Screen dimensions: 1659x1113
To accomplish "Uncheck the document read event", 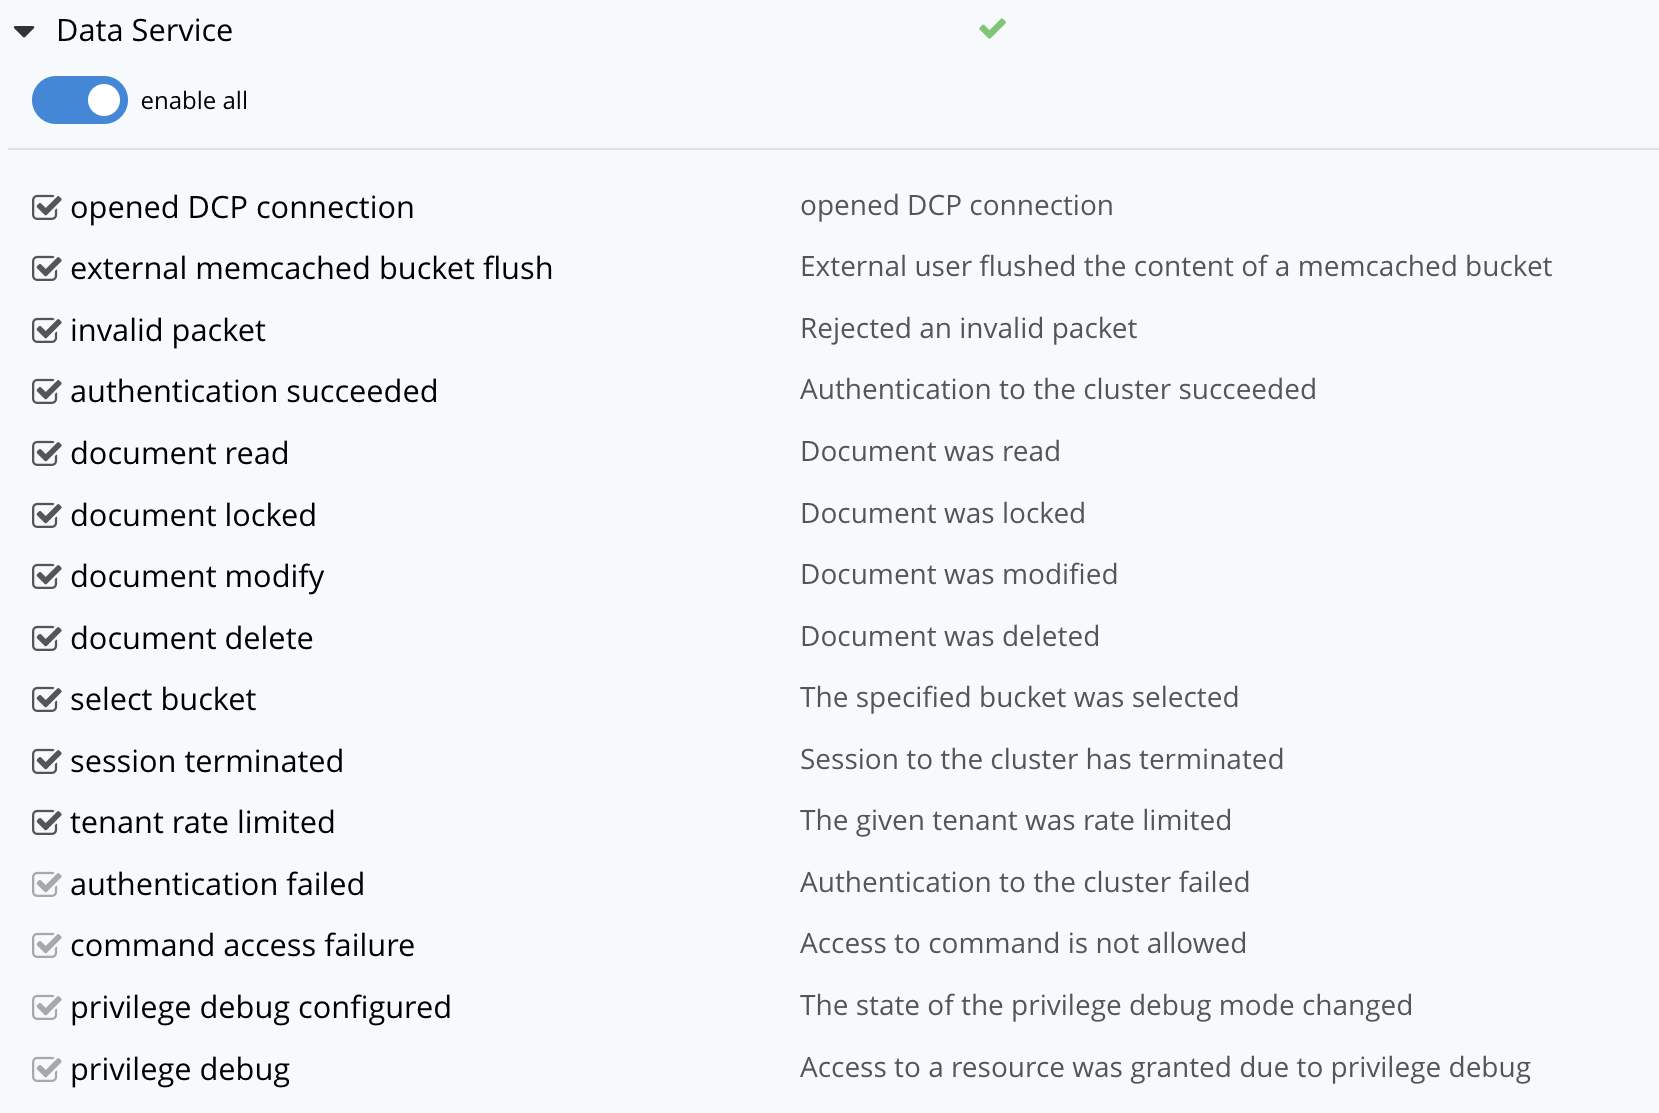I will pos(46,453).
